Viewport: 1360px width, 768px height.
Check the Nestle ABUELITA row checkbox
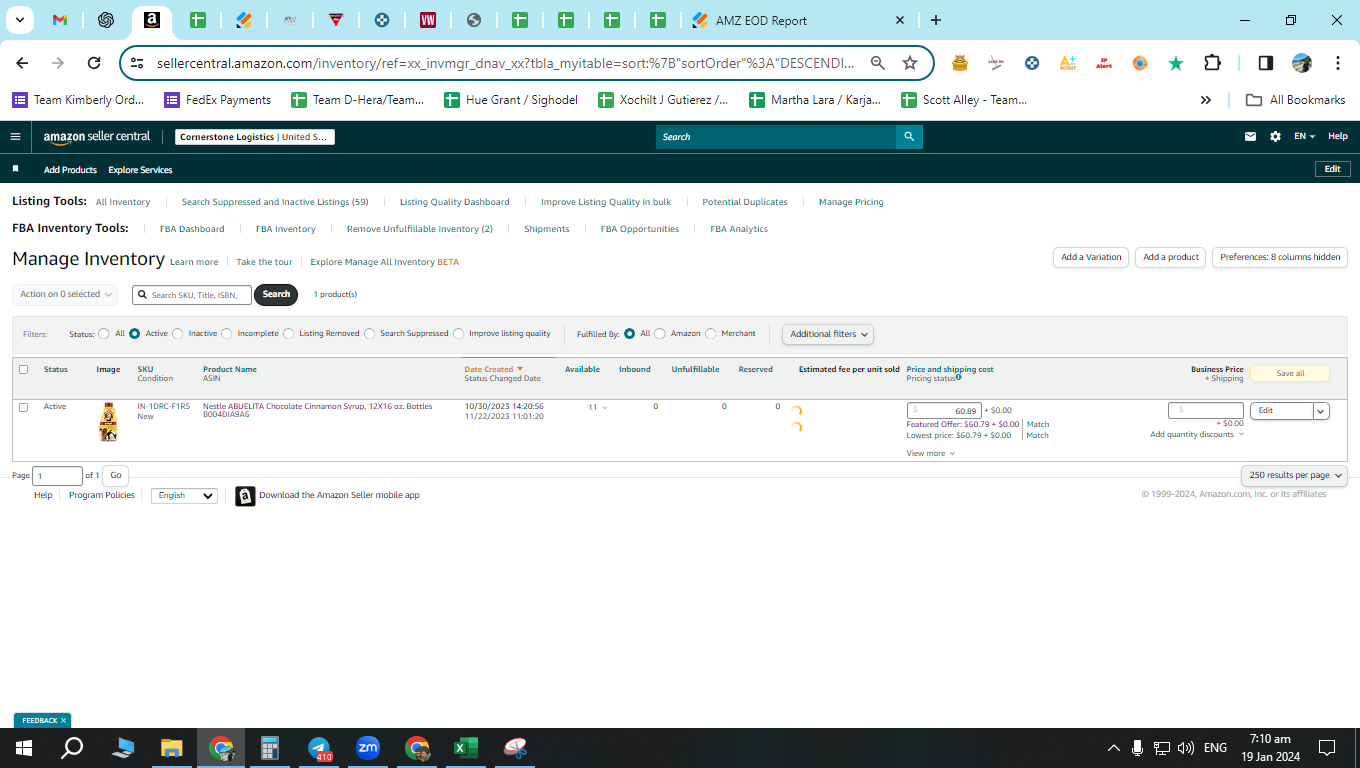(24, 407)
